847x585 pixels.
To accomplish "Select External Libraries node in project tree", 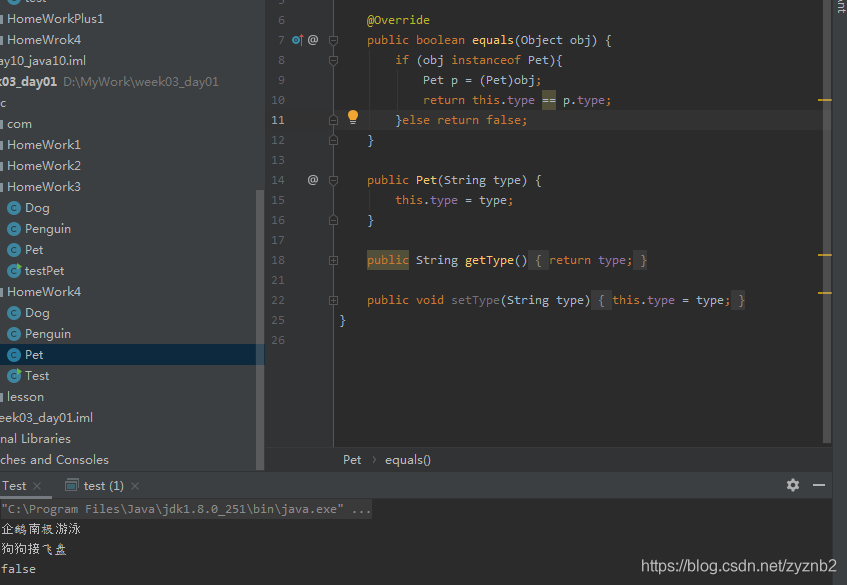I will 36,439.
